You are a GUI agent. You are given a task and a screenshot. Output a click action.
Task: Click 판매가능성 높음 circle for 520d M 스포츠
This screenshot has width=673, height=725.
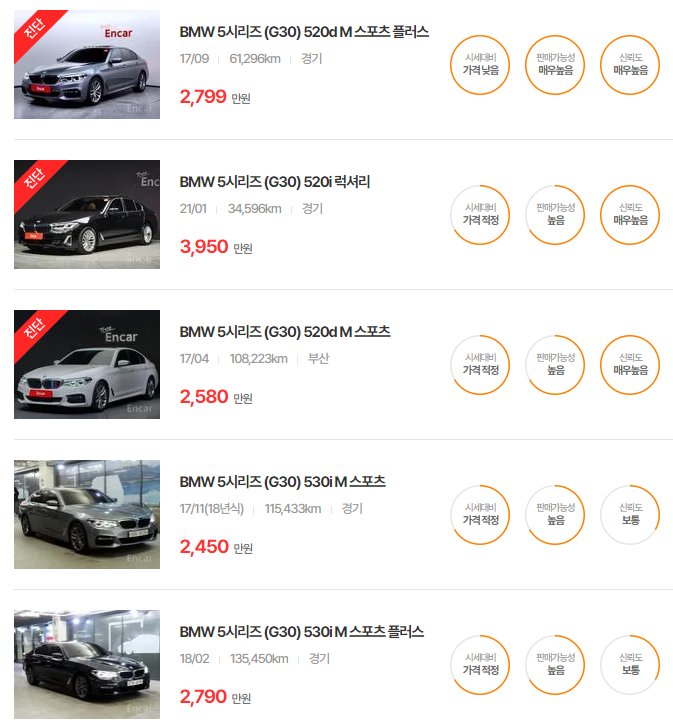point(555,365)
